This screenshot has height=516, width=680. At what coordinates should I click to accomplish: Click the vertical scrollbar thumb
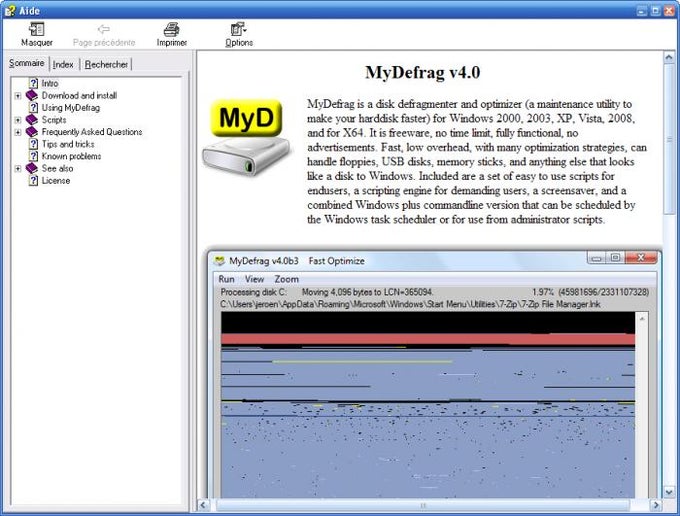tap(669, 139)
